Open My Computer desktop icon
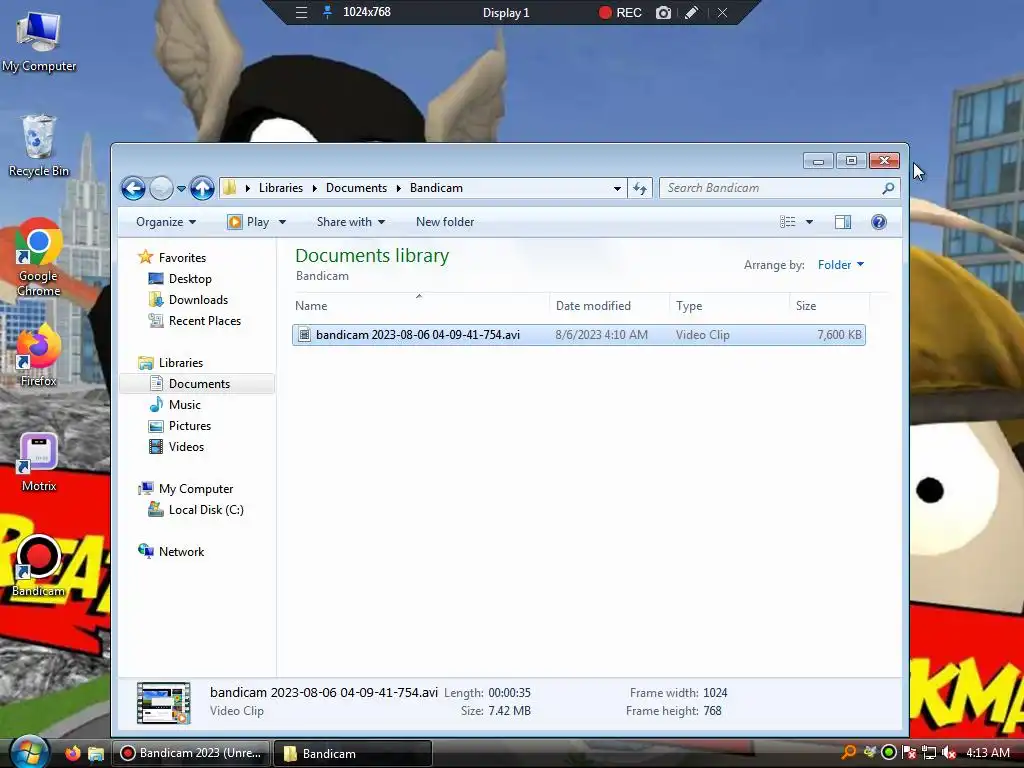This screenshot has width=1024, height=768. pos(39,41)
